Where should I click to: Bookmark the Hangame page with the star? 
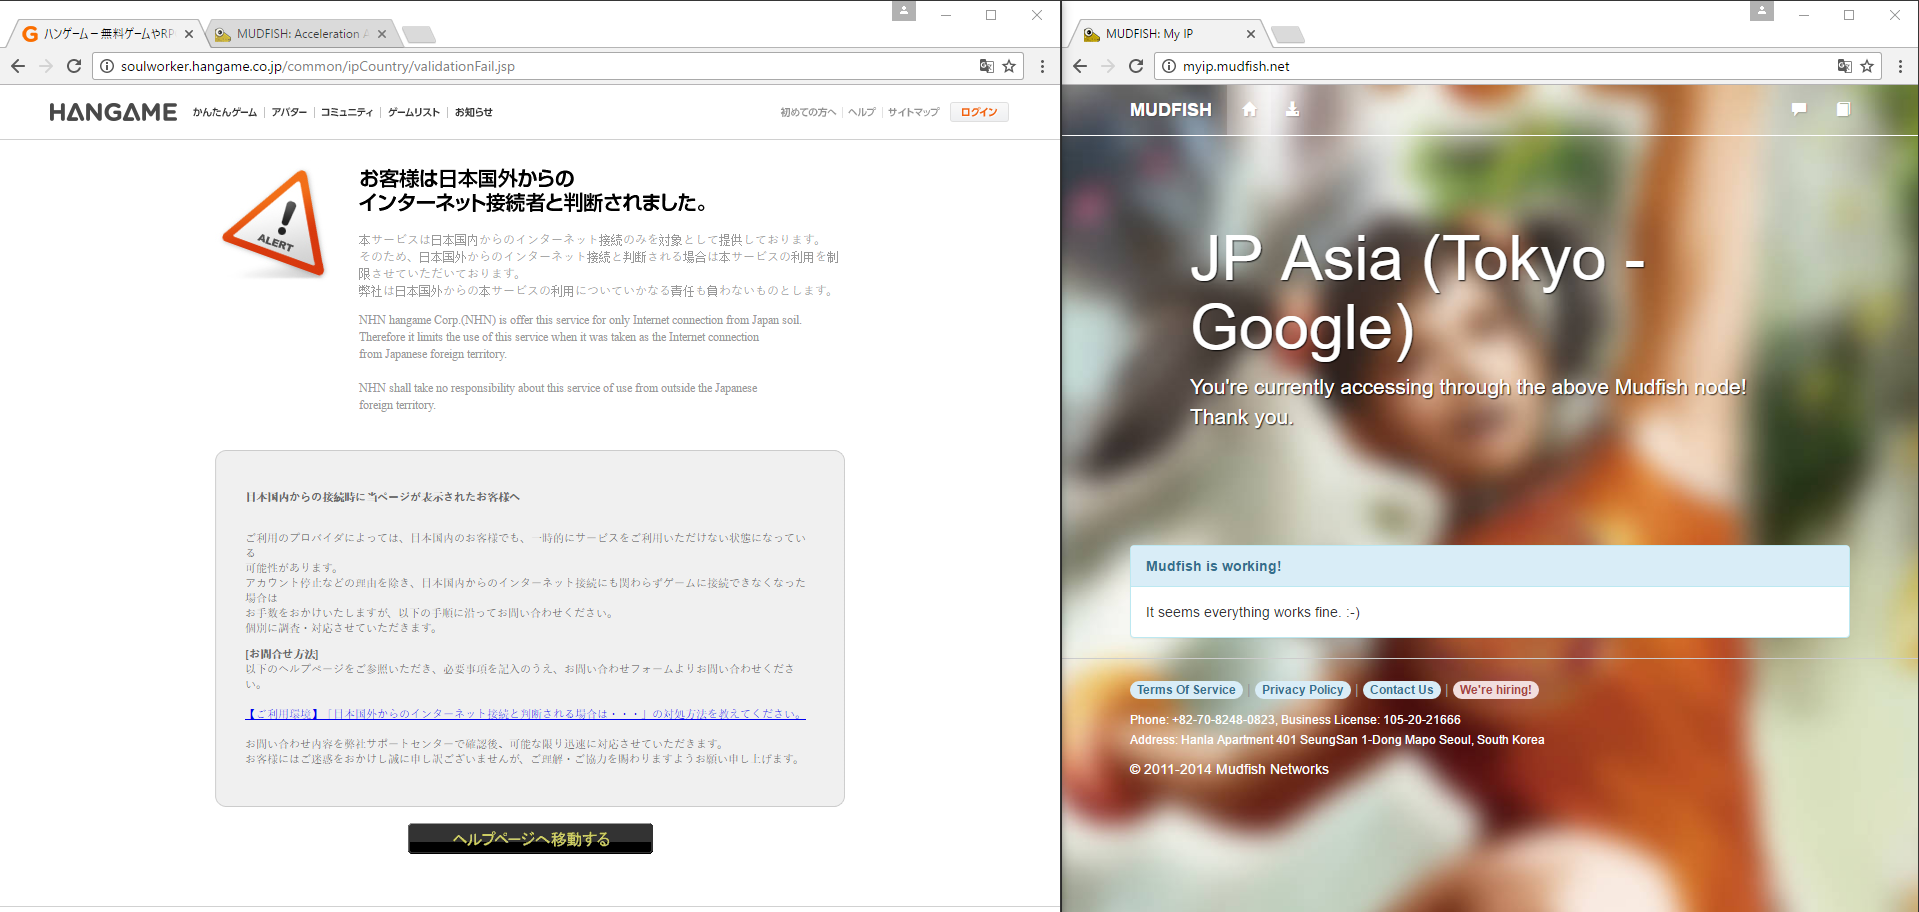point(1009,66)
